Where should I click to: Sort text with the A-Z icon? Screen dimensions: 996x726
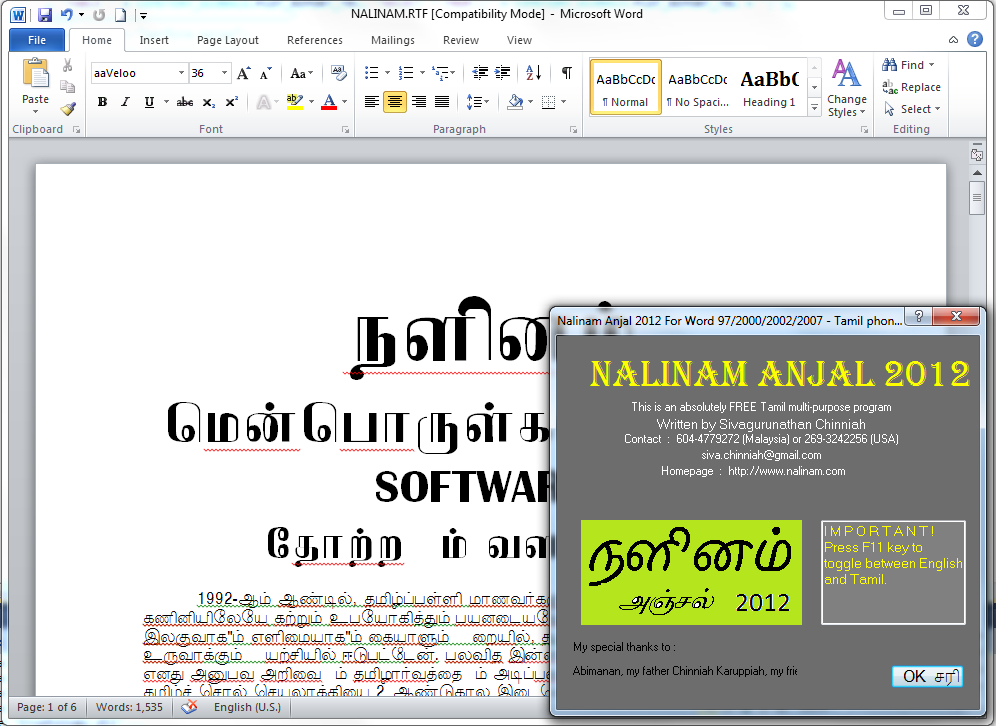(534, 73)
